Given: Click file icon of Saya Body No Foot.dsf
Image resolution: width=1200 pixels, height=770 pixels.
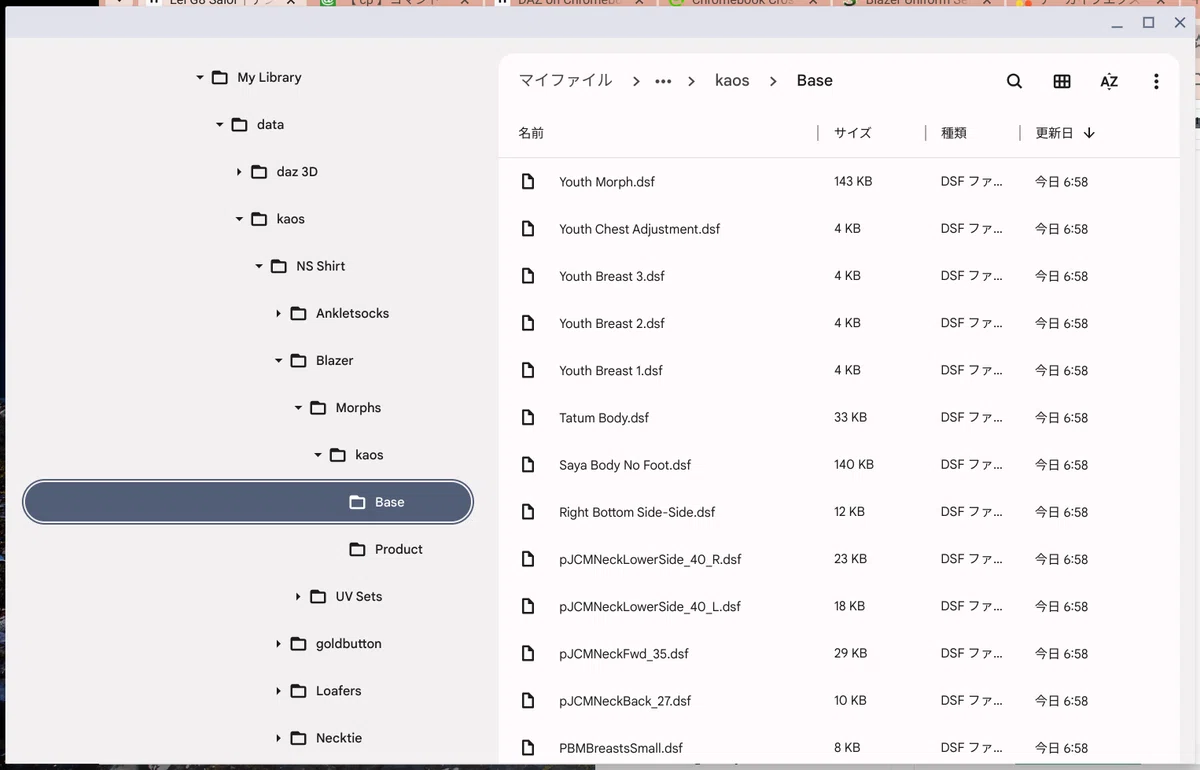Looking at the screenshot, I should coord(528,465).
